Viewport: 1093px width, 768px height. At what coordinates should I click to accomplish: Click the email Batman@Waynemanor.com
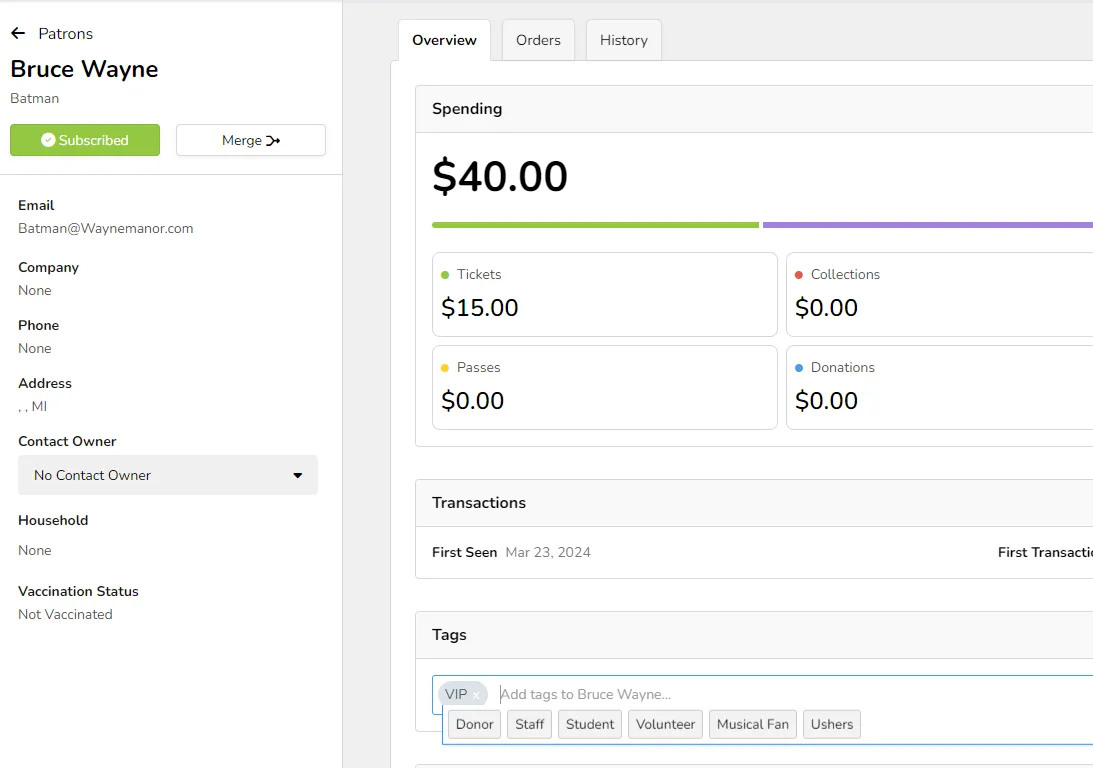[x=106, y=229]
